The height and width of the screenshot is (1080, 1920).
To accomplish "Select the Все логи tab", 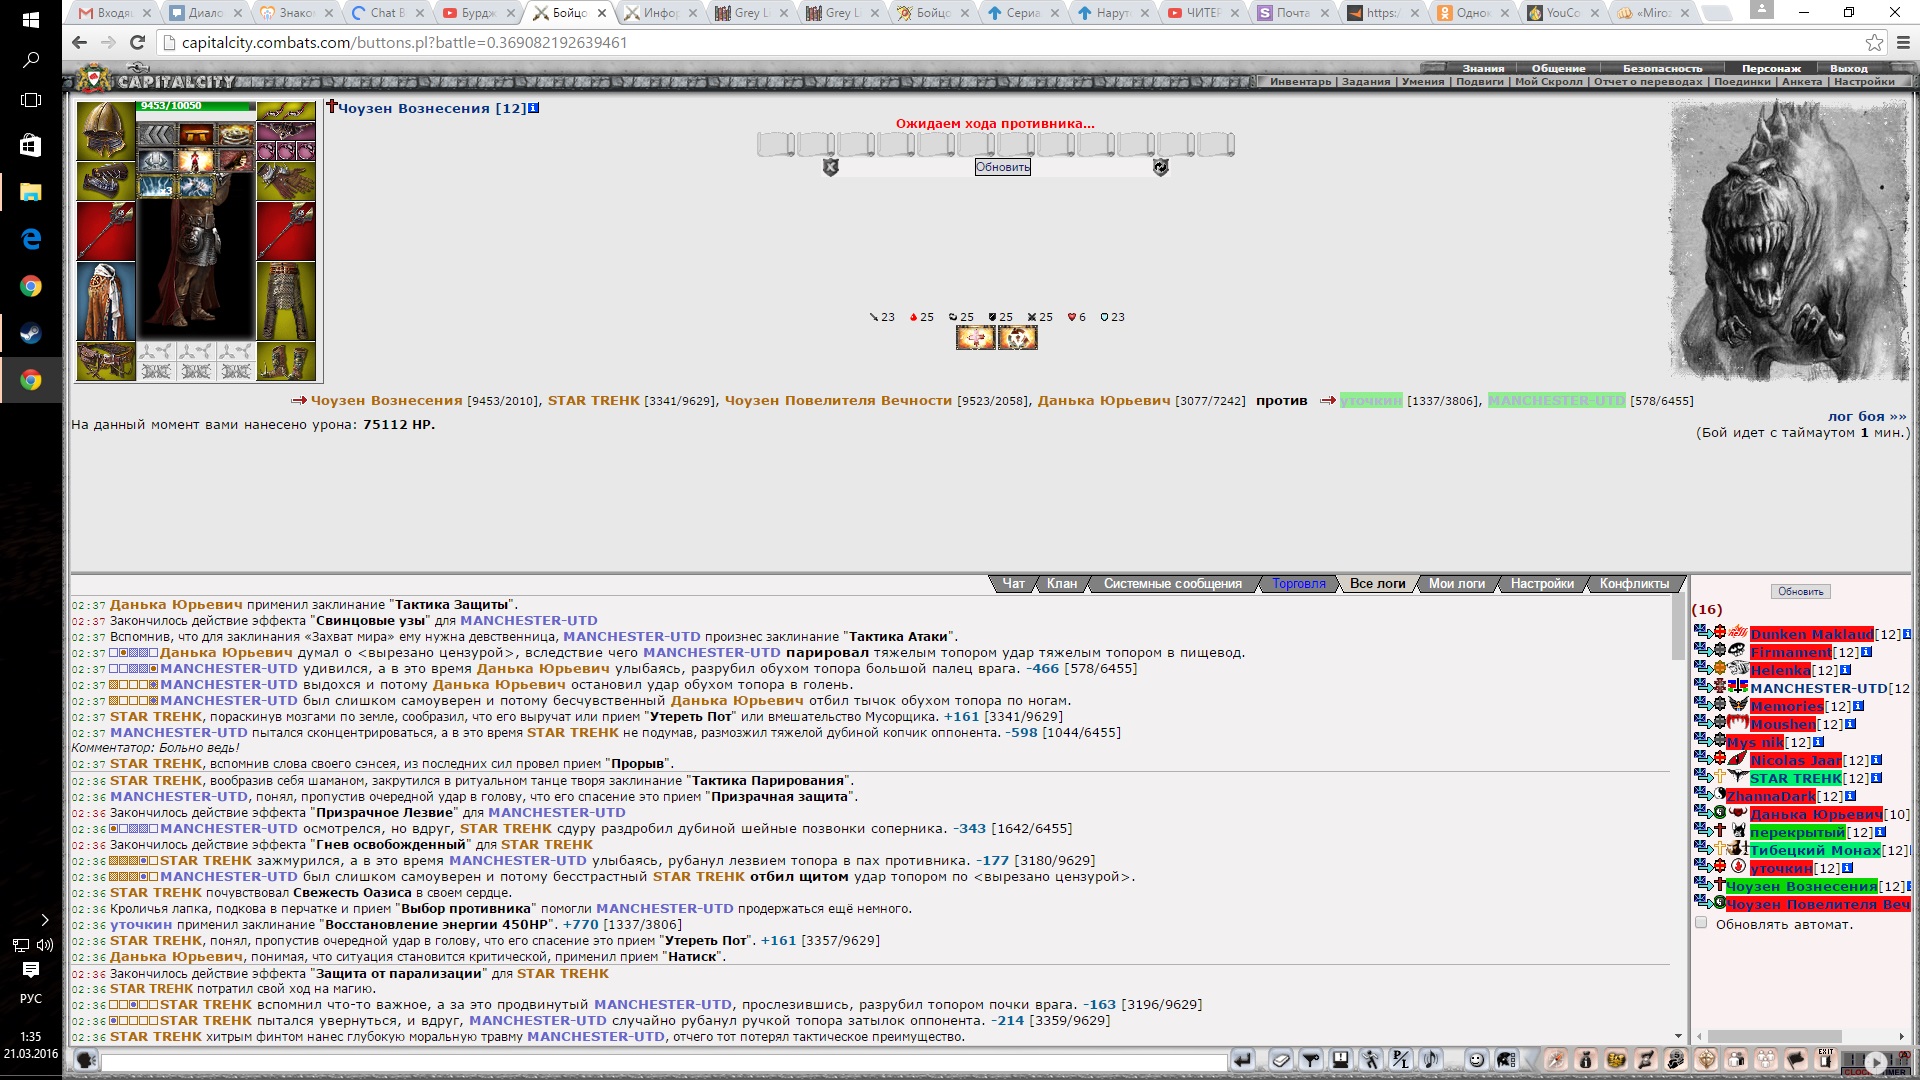I will click(1377, 584).
